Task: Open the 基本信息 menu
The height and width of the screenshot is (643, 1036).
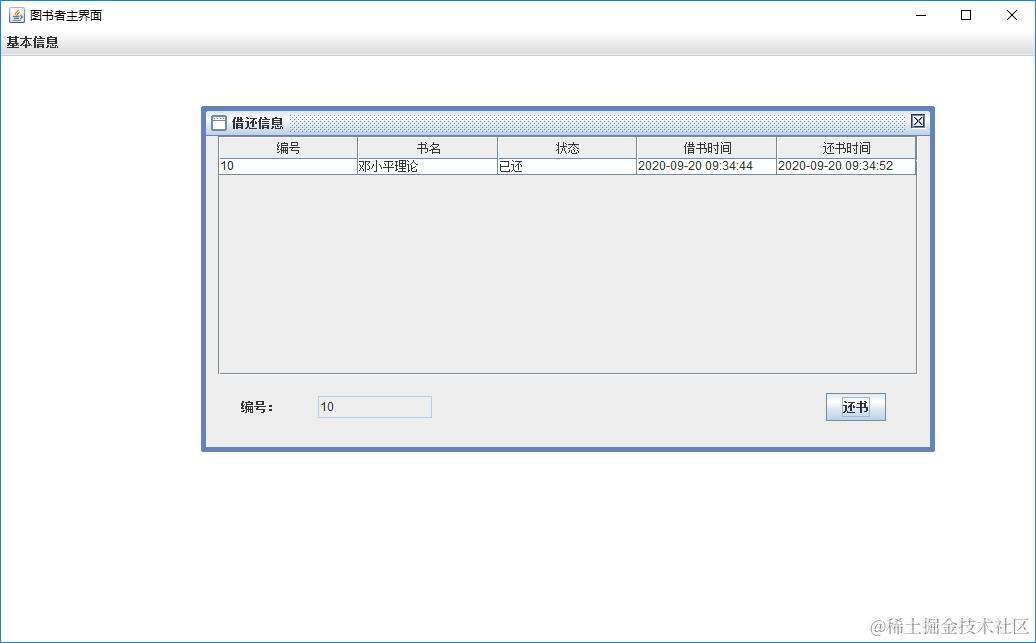Action: coord(30,42)
